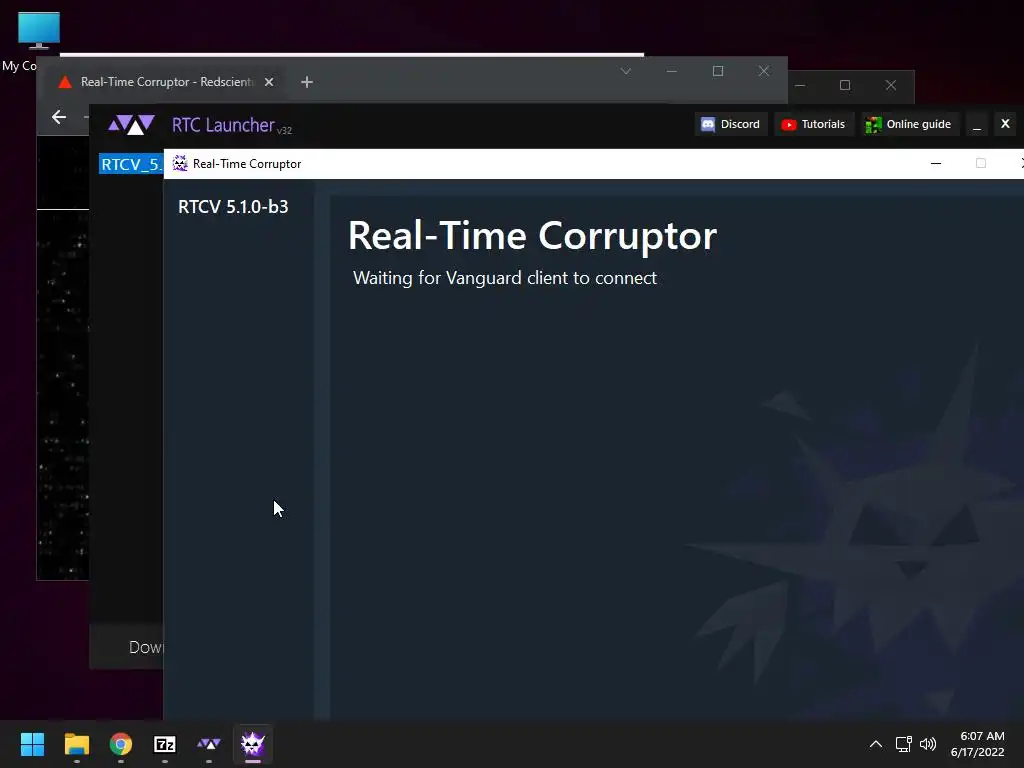Viewport: 1024px width, 768px height.
Task: Close the rear window behind Chrome
Action: [891, 85]
